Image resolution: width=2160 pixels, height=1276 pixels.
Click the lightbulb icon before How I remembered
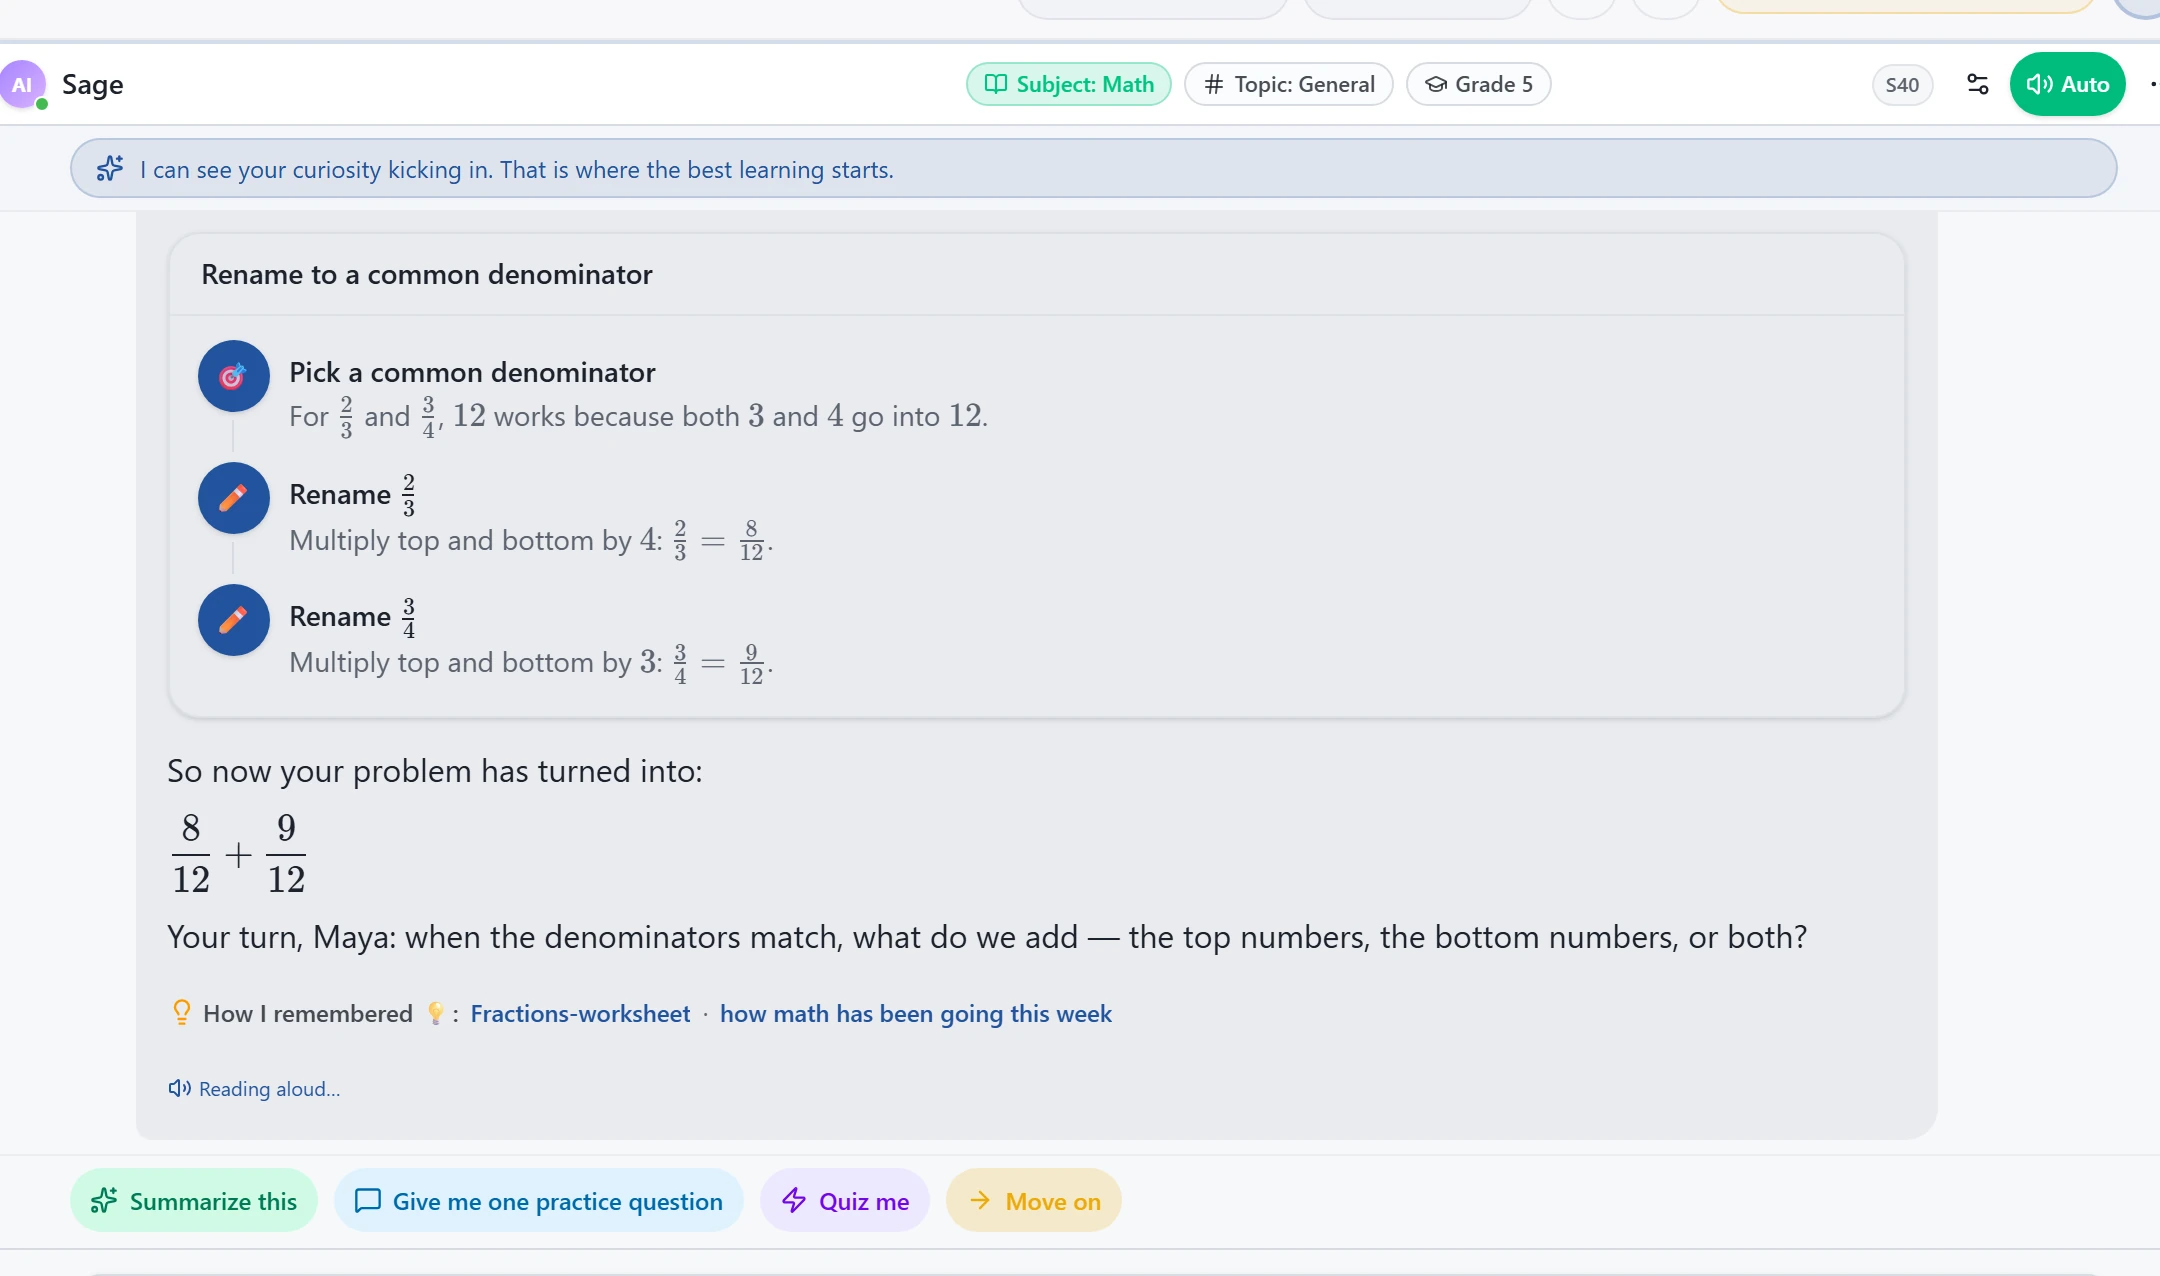(181, 1013)
